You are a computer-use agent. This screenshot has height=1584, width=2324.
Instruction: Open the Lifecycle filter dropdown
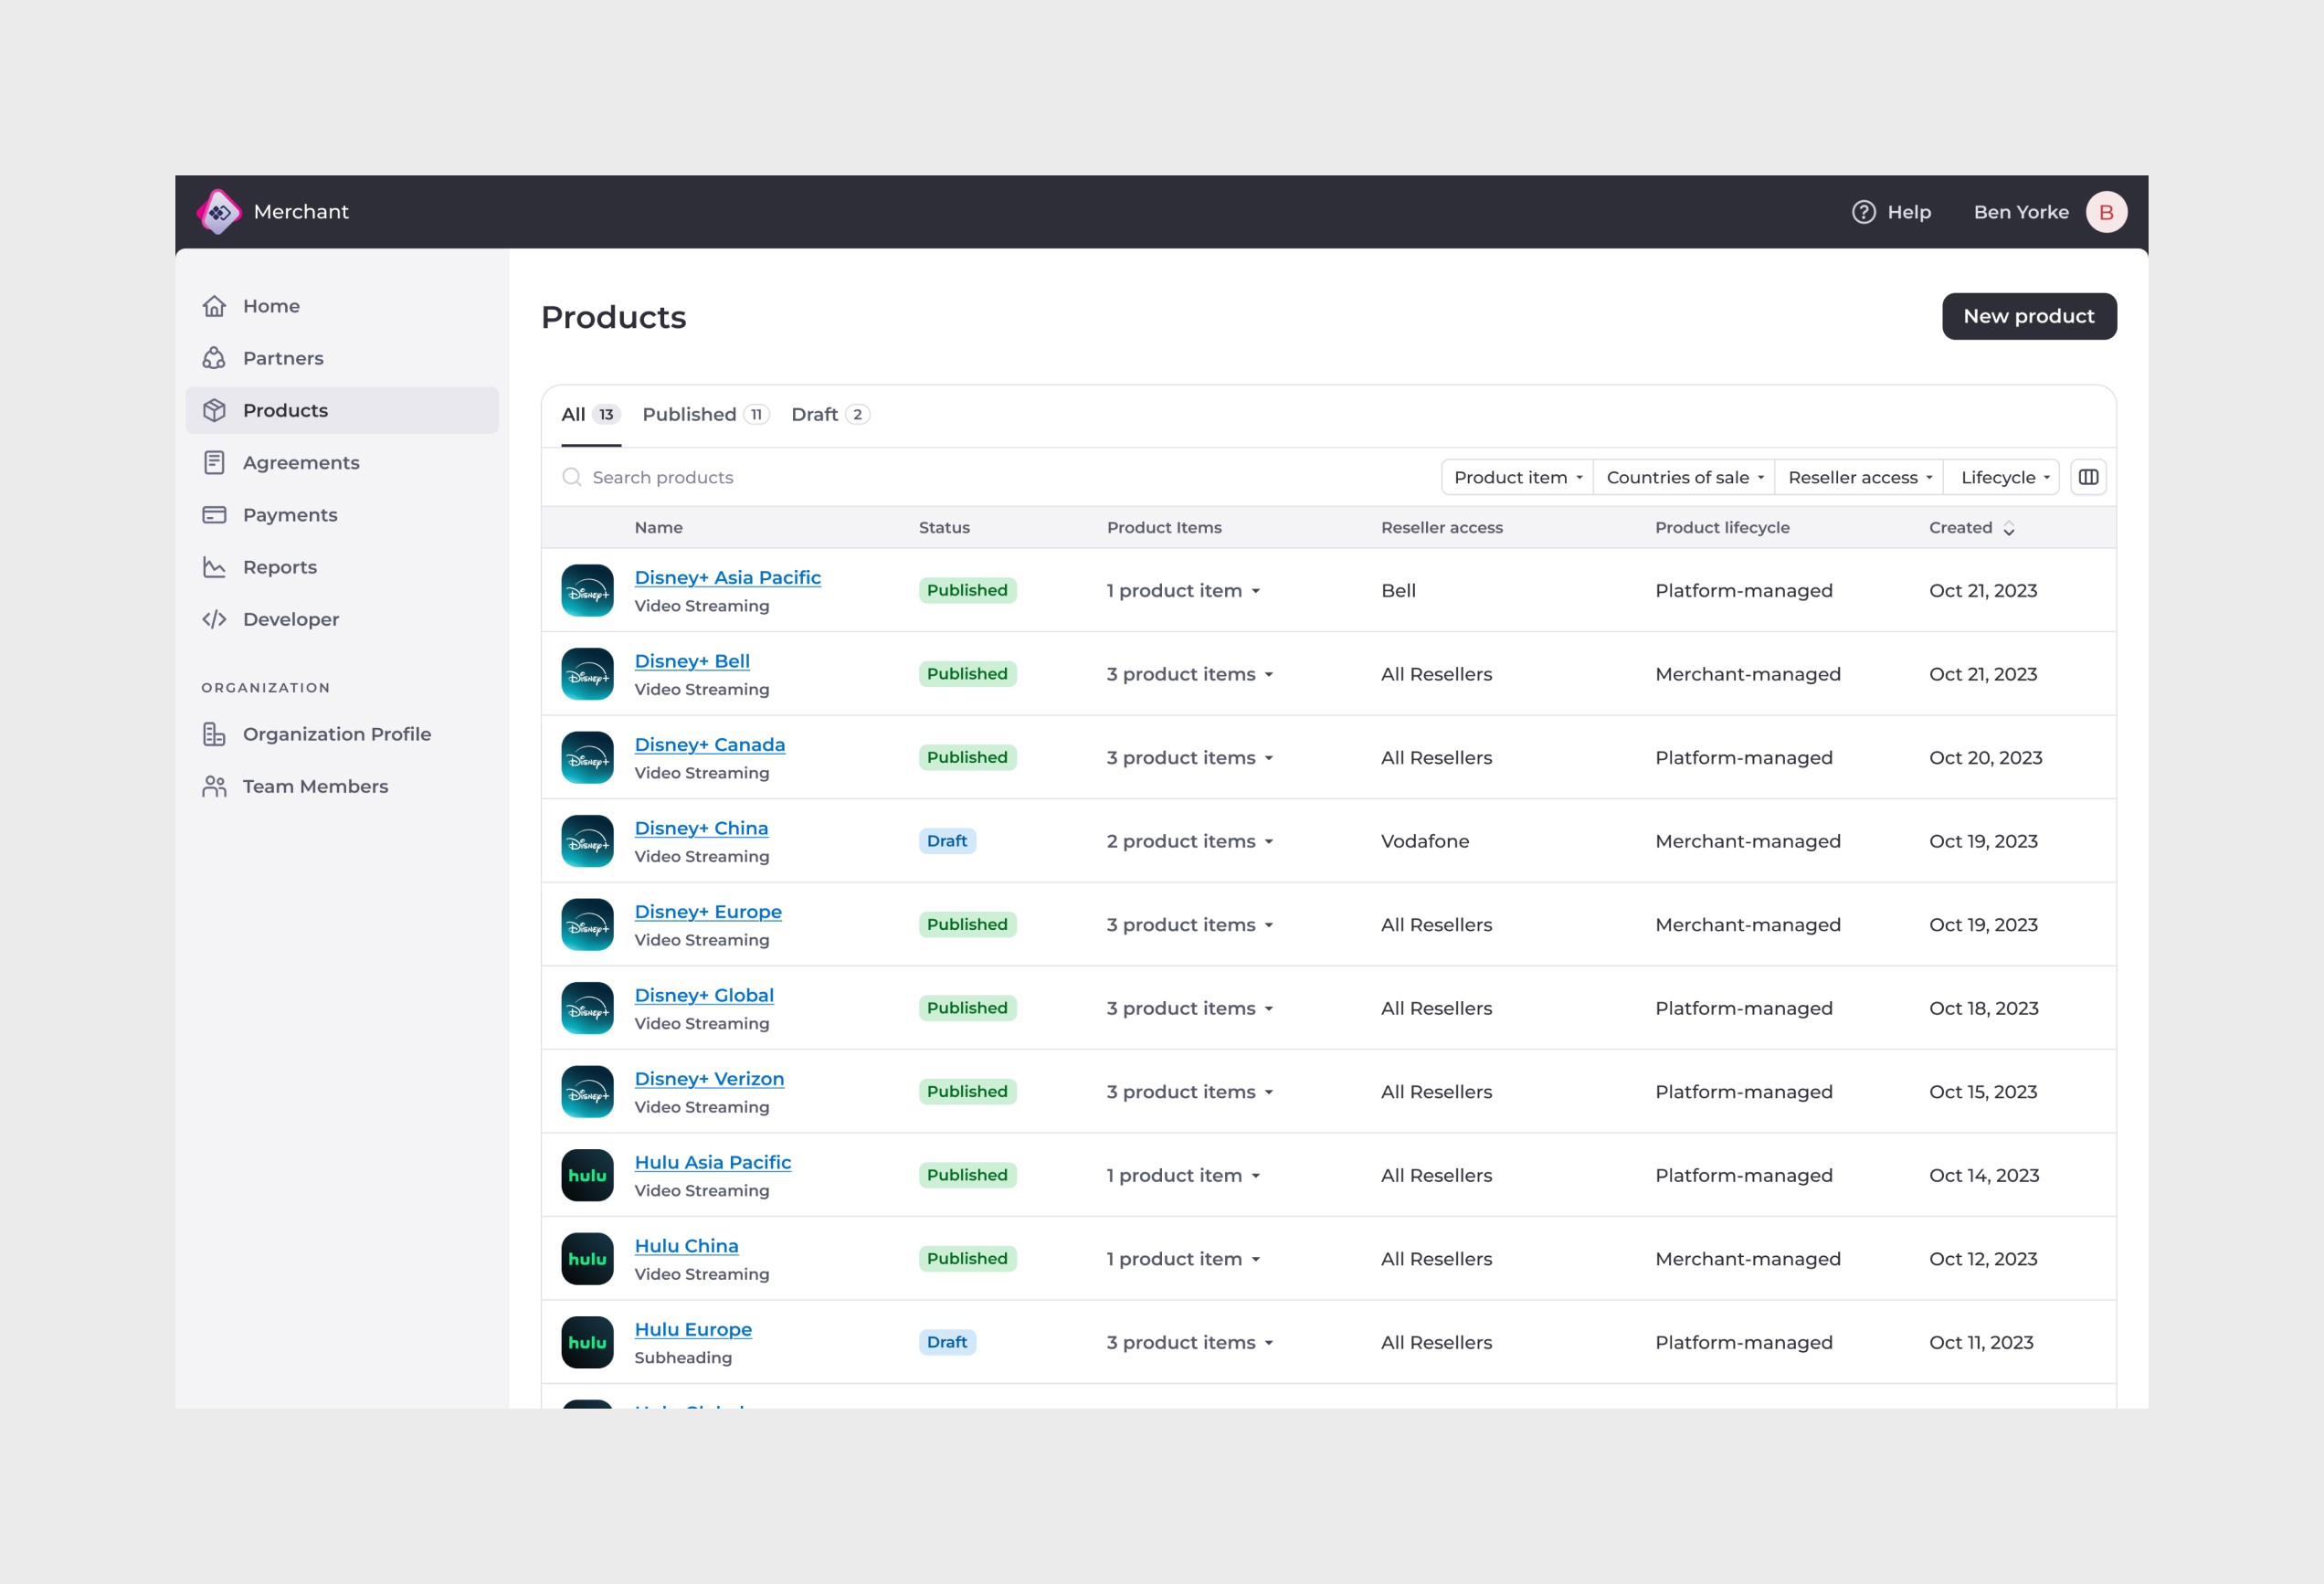[x=2004, y=477]
